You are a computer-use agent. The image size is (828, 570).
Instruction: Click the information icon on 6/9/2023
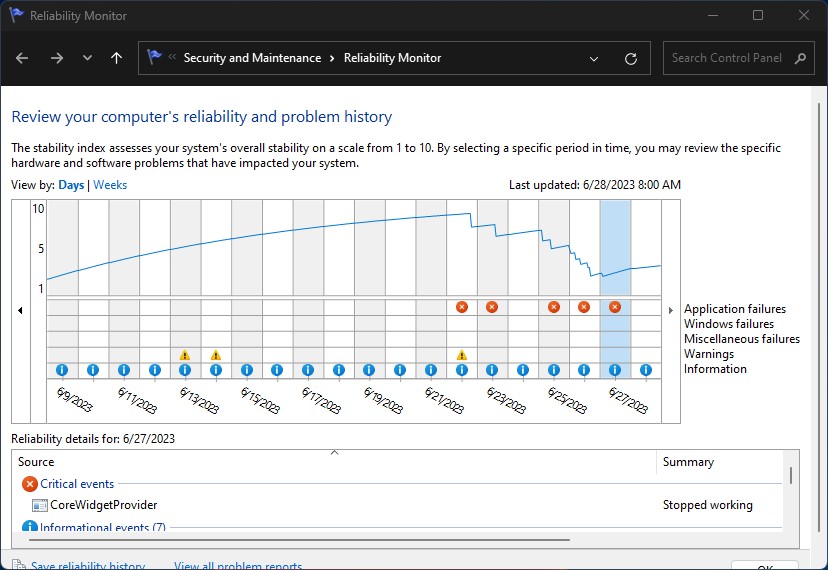pos(62,370)
